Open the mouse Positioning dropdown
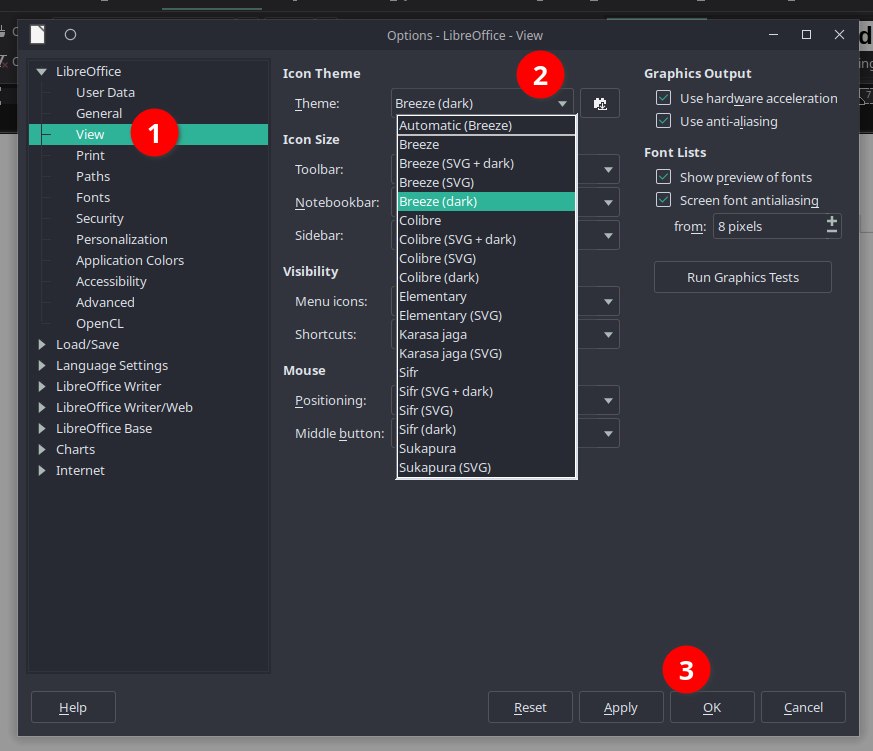This screenshot has height=751, width=873. point(608,401)
